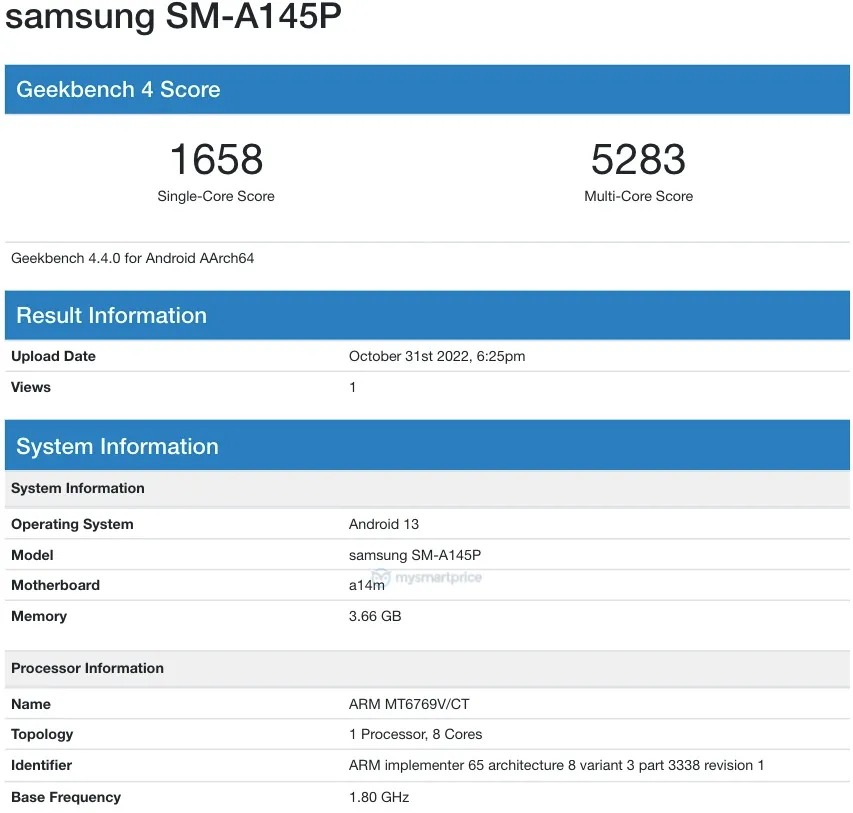Click the 1658 Single-Core score
Screen dimensions: 853x813
pos(215,158)
